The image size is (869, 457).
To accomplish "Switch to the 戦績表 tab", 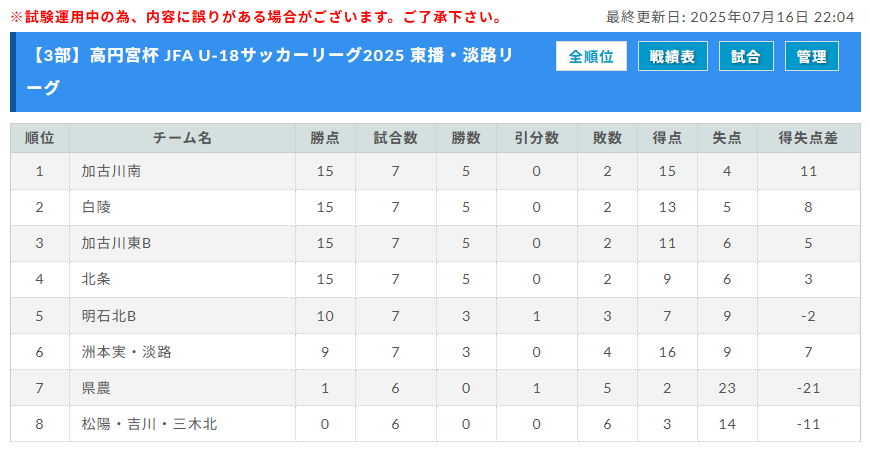I will coord(672,56).
